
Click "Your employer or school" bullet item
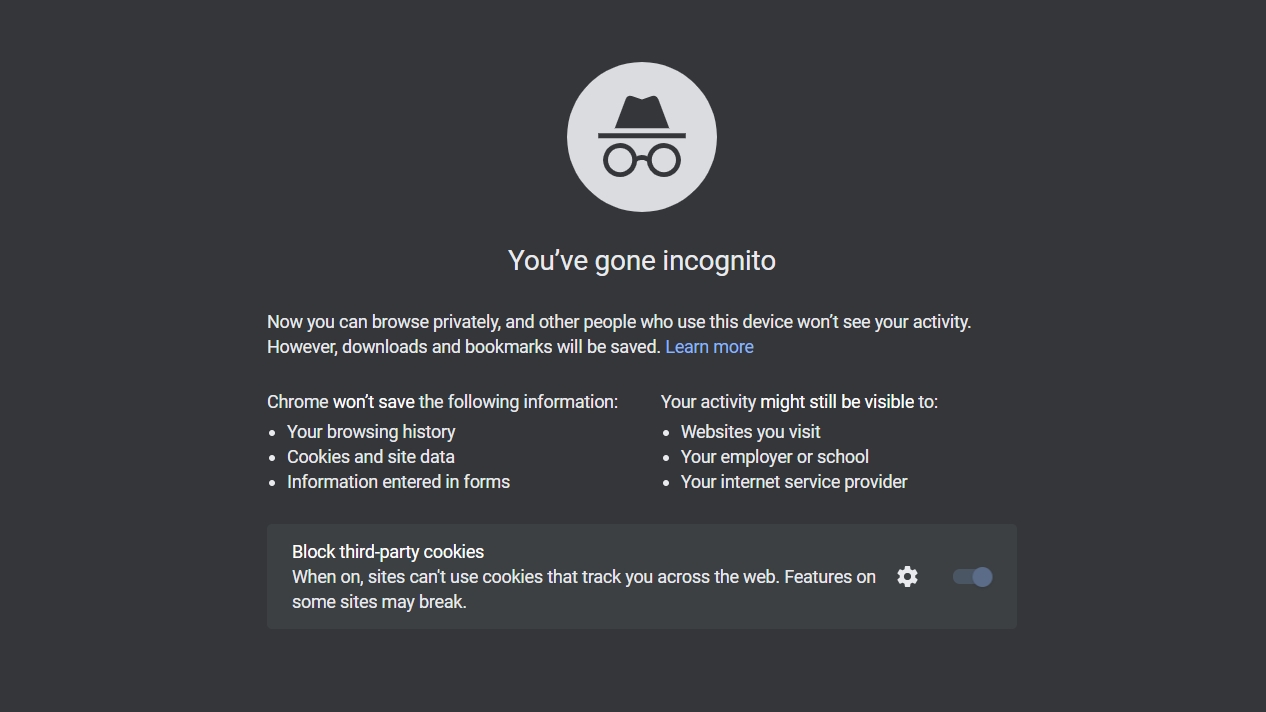[x=774, y=457]
